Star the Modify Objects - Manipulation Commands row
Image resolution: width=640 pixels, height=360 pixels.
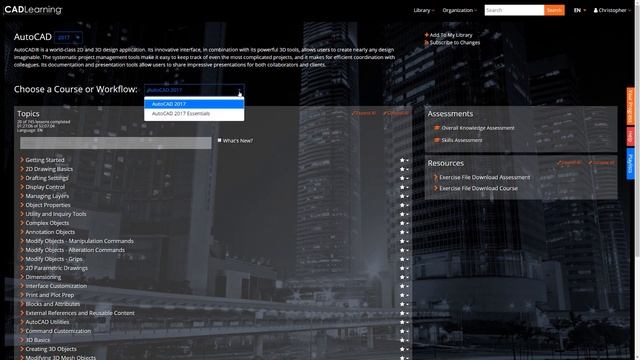[402, 241]
